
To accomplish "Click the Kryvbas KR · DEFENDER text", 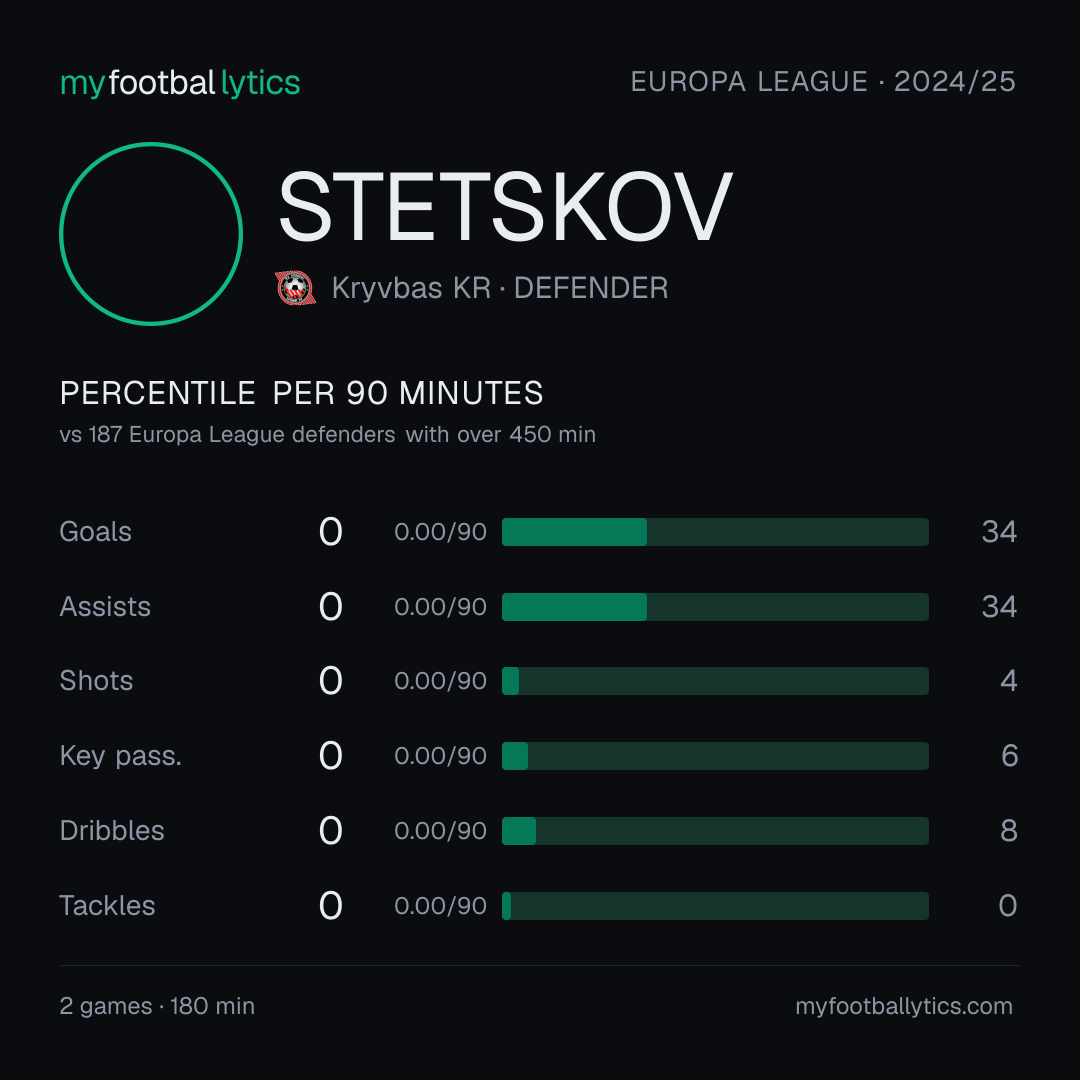I will click(x=500, y=288).
